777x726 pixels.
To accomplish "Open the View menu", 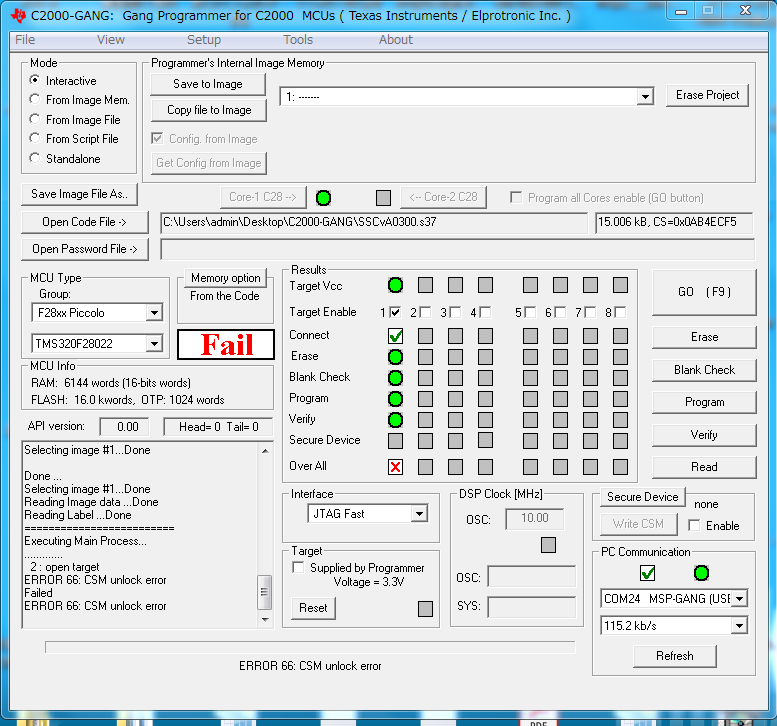I will click(x=111, y=40).
